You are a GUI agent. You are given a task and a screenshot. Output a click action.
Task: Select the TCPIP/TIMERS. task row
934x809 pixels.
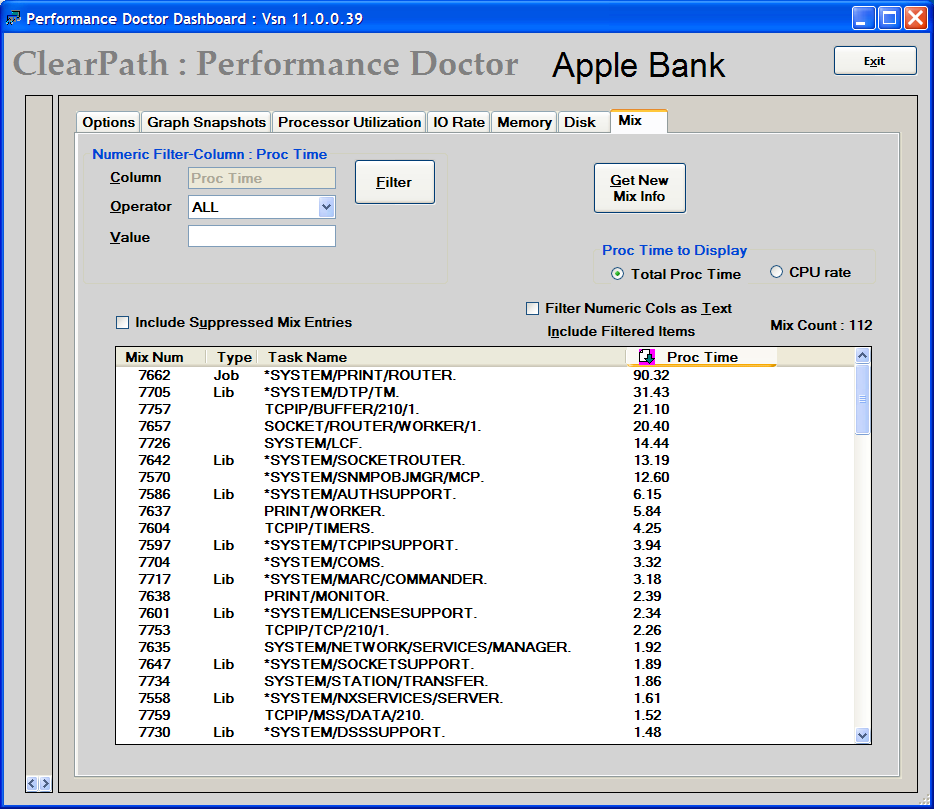click(x=485, y=528)
